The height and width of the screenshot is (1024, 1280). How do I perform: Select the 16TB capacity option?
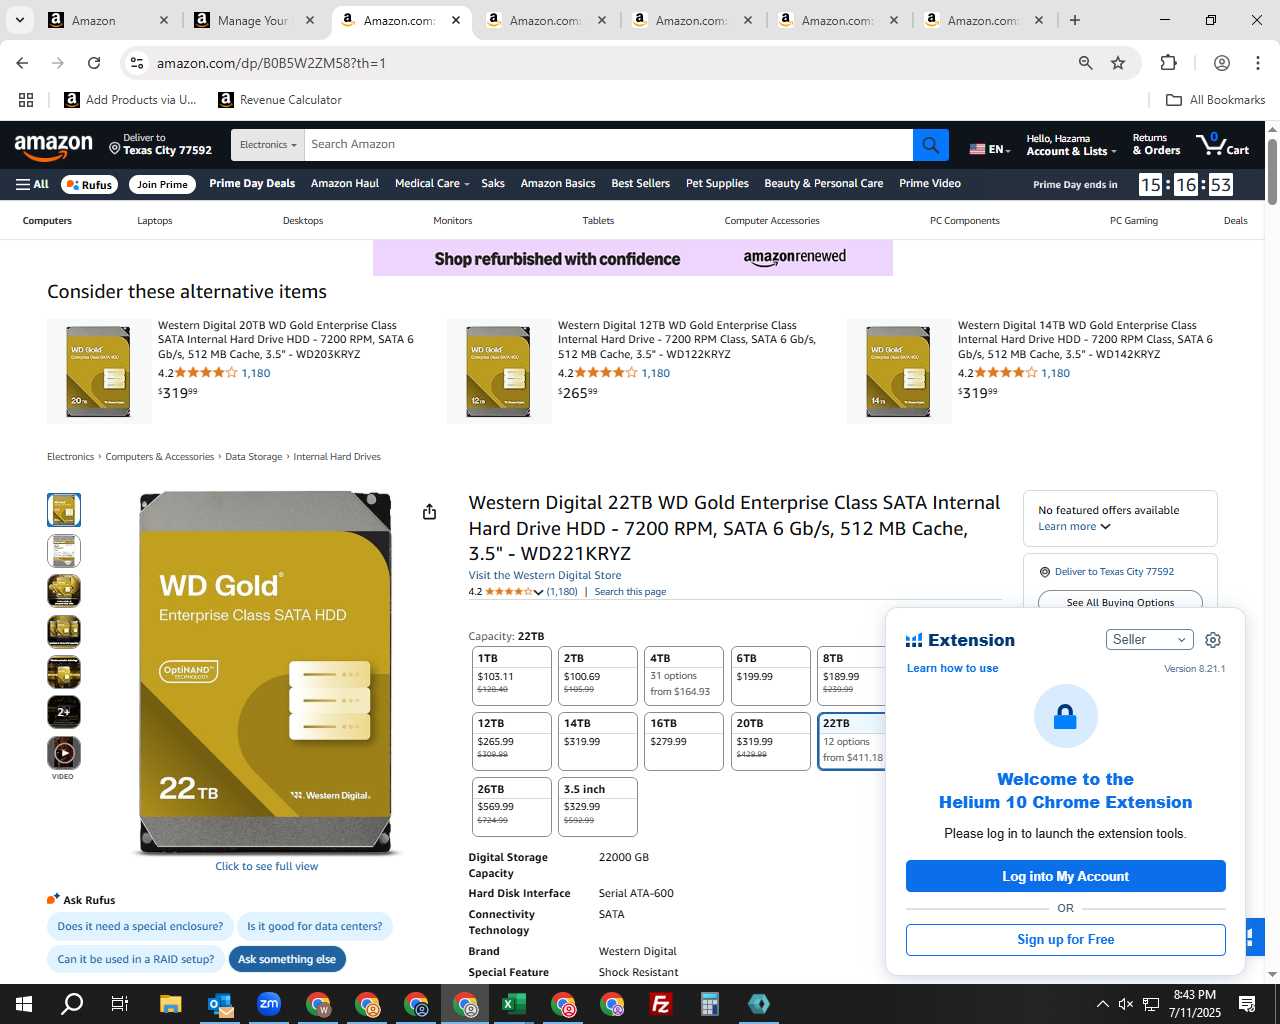coord(684,741)
